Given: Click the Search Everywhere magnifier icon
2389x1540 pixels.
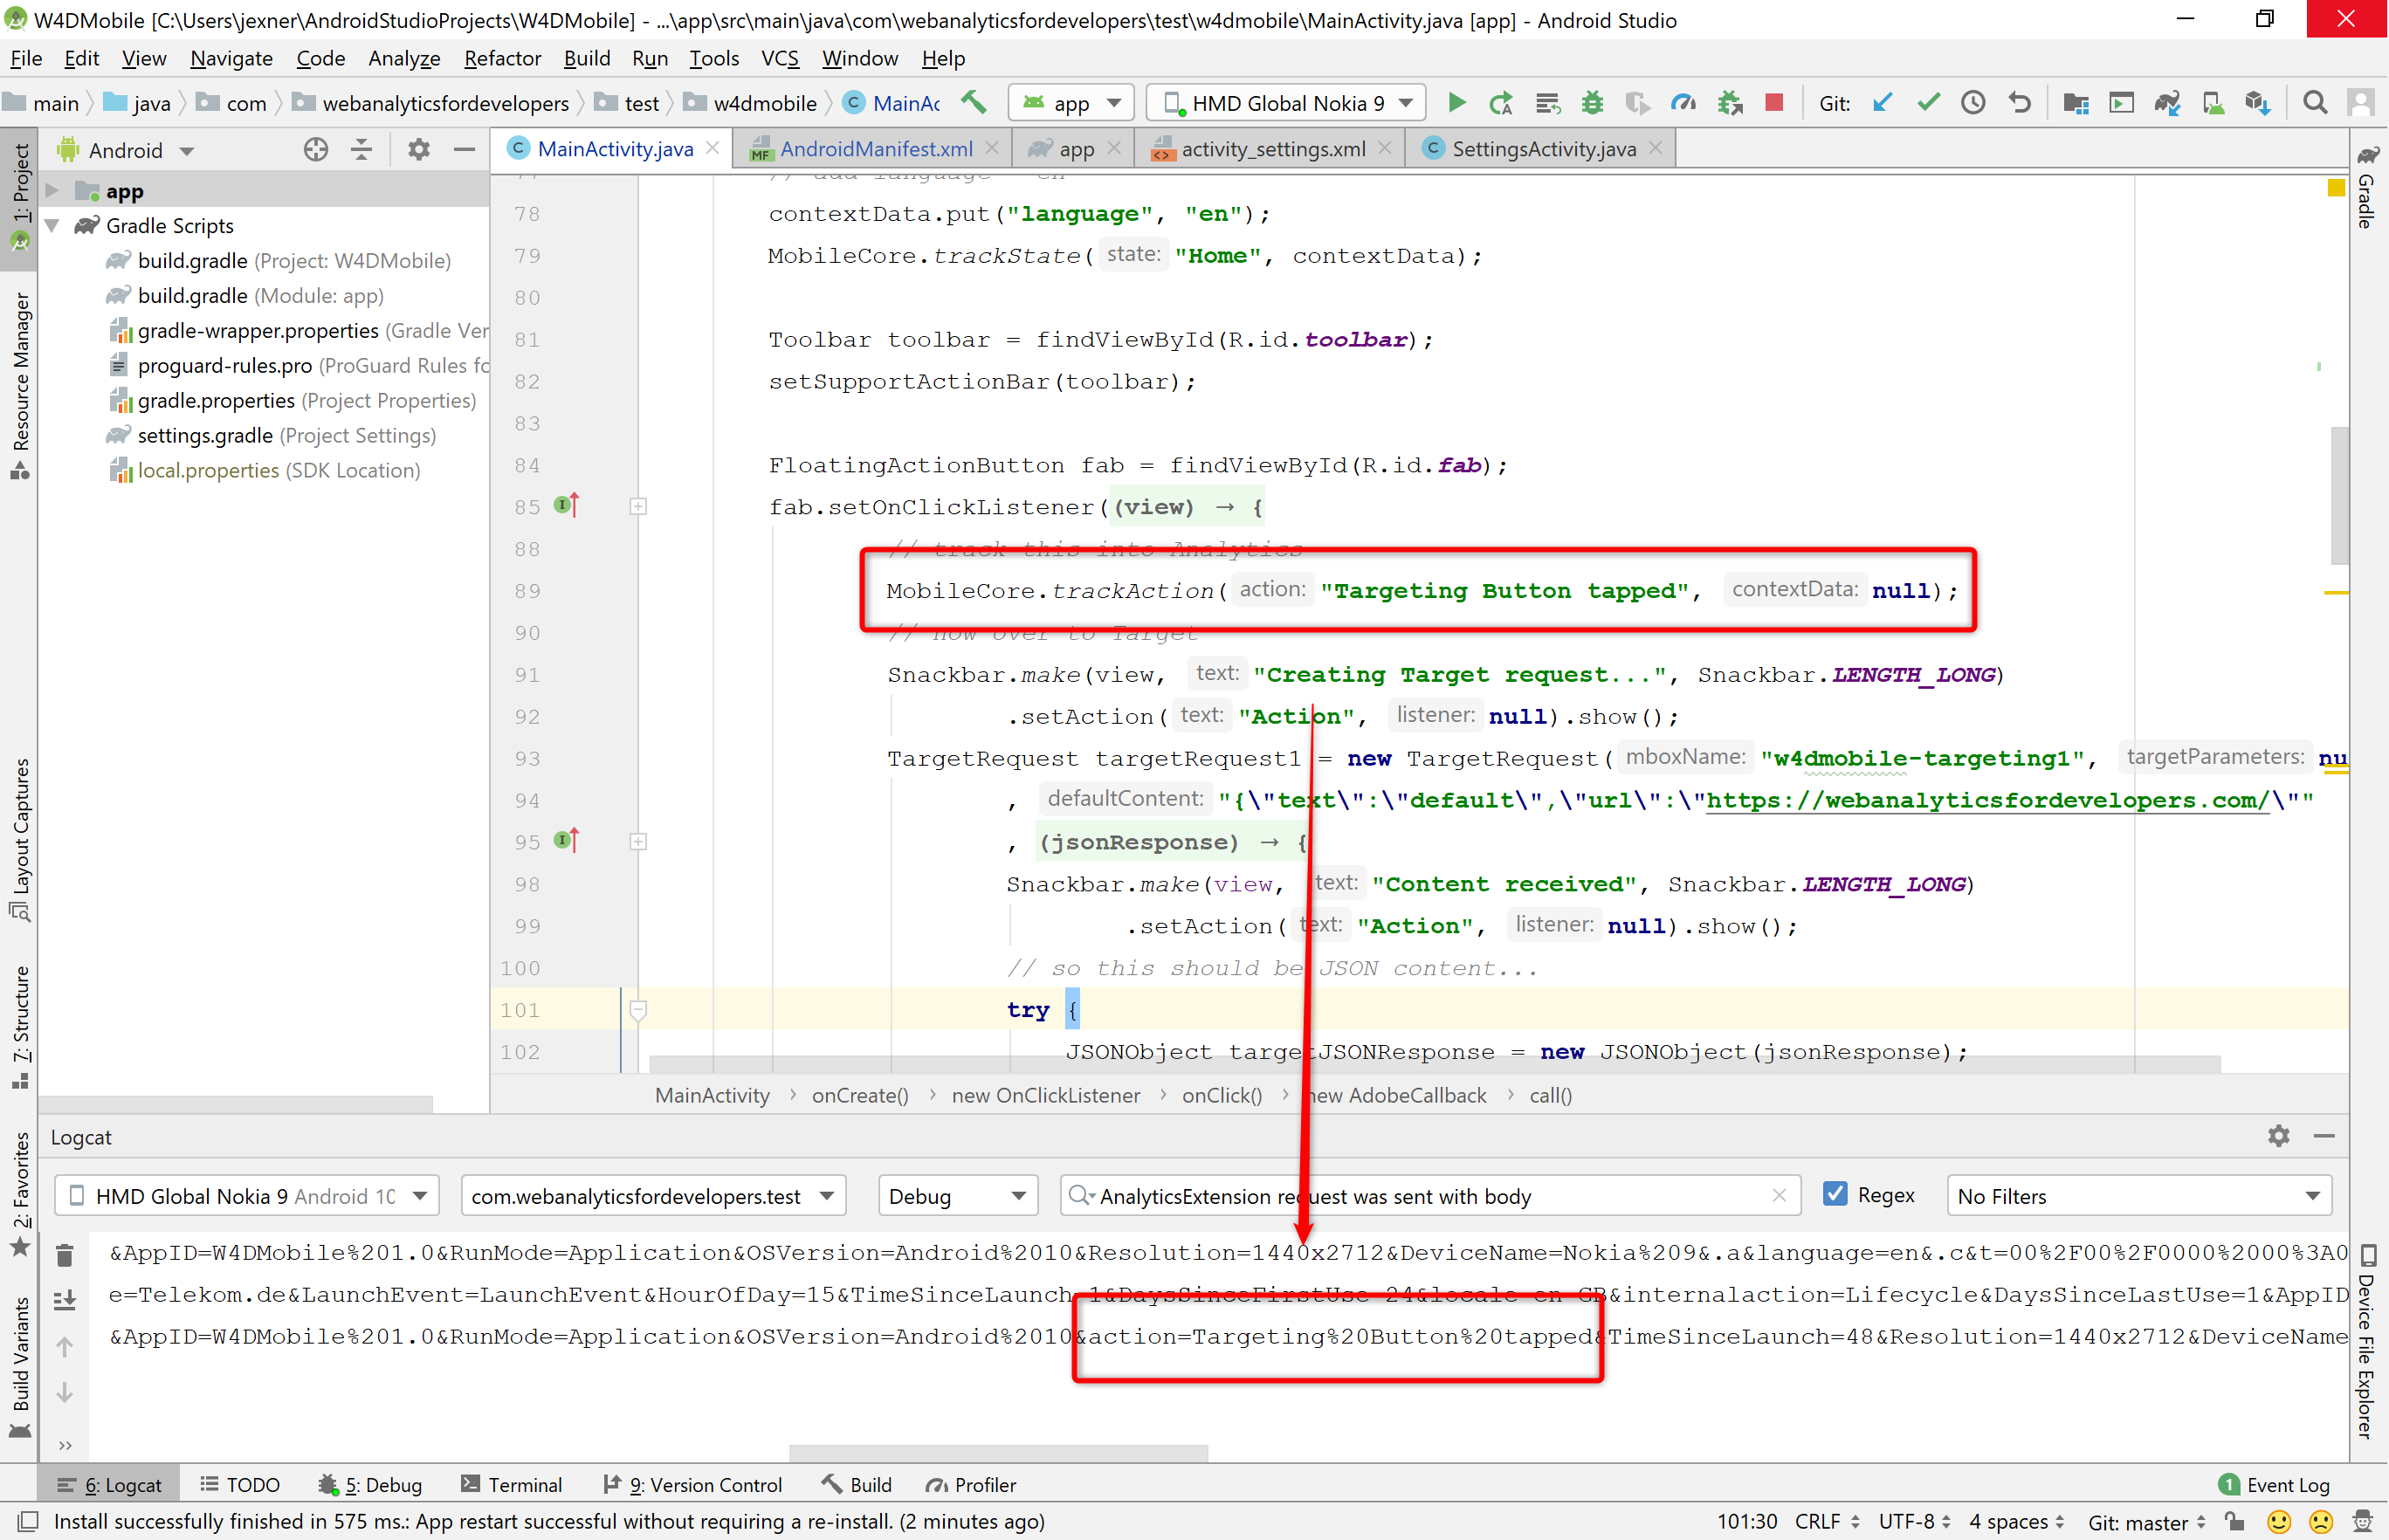Looking at the screenshot, I should (x=2313, y=102).
